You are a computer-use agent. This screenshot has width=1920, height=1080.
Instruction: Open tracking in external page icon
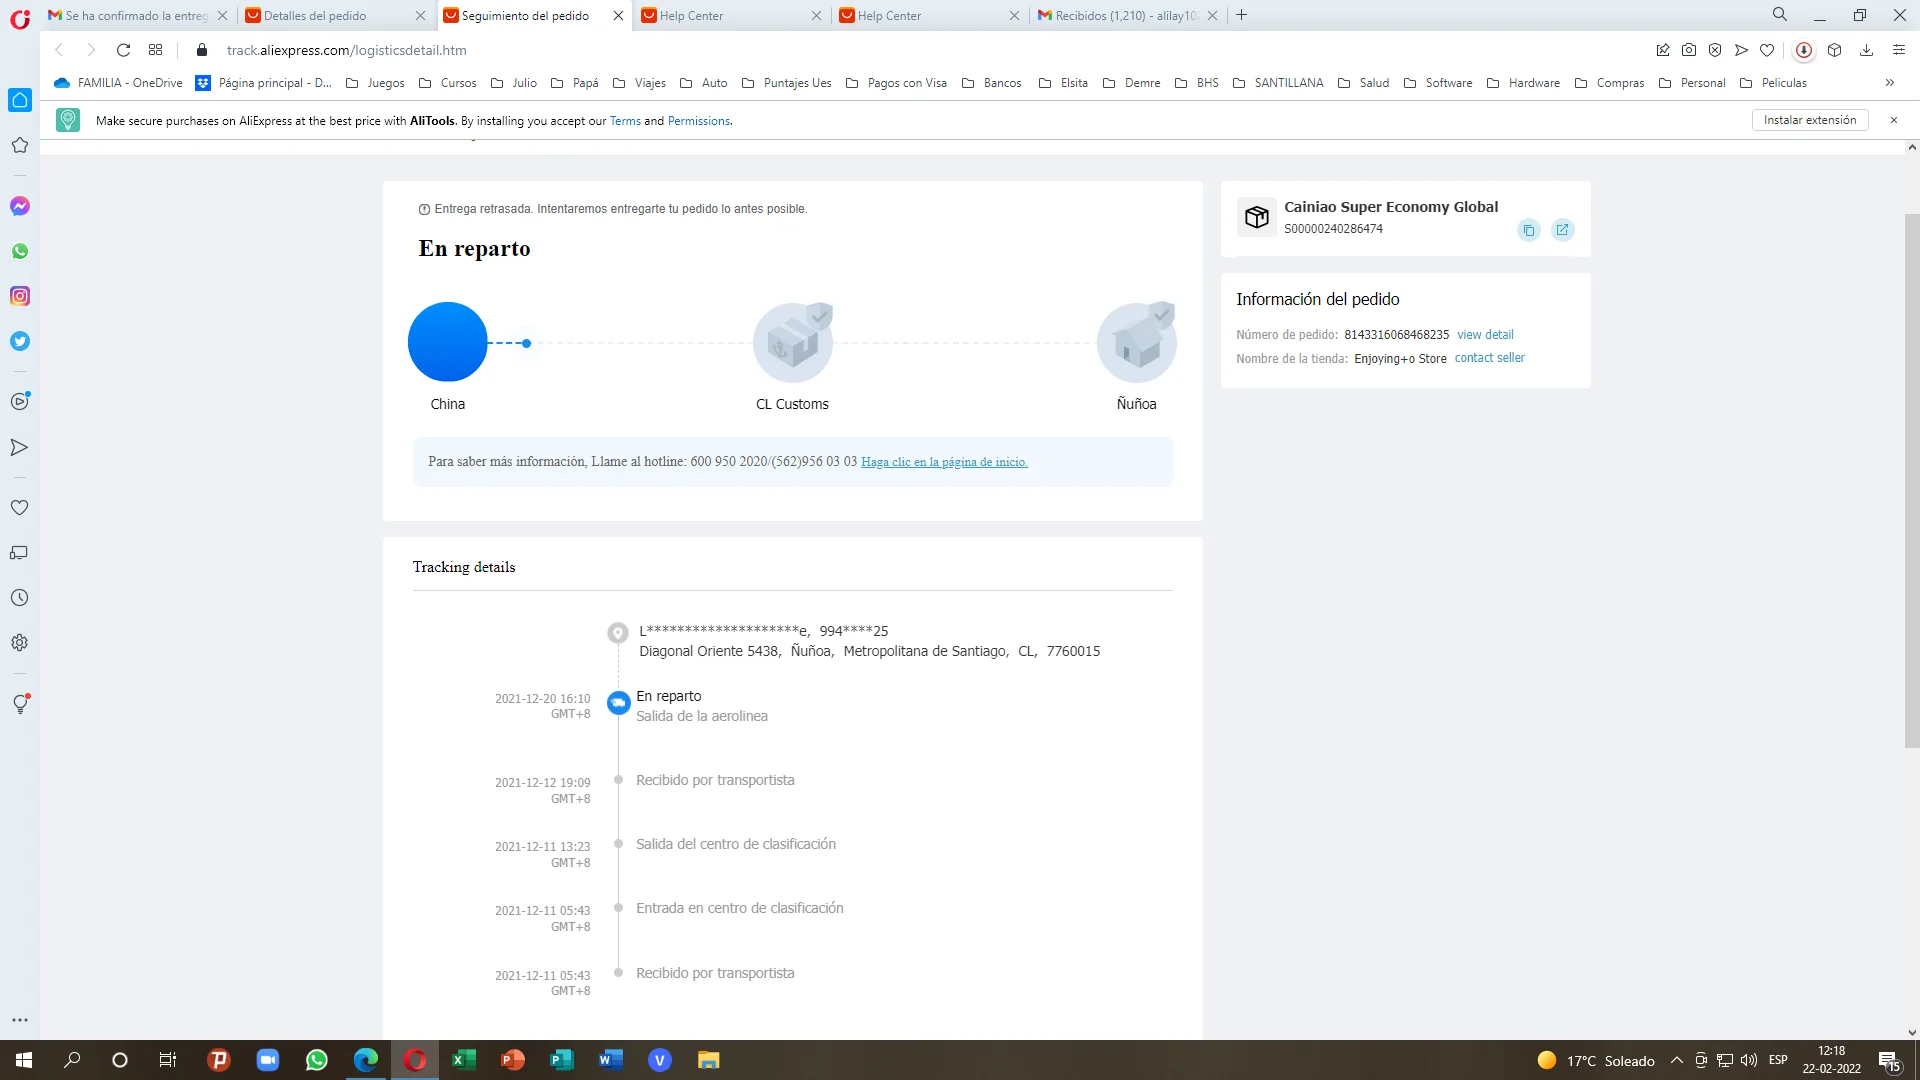pos(1562,230)
